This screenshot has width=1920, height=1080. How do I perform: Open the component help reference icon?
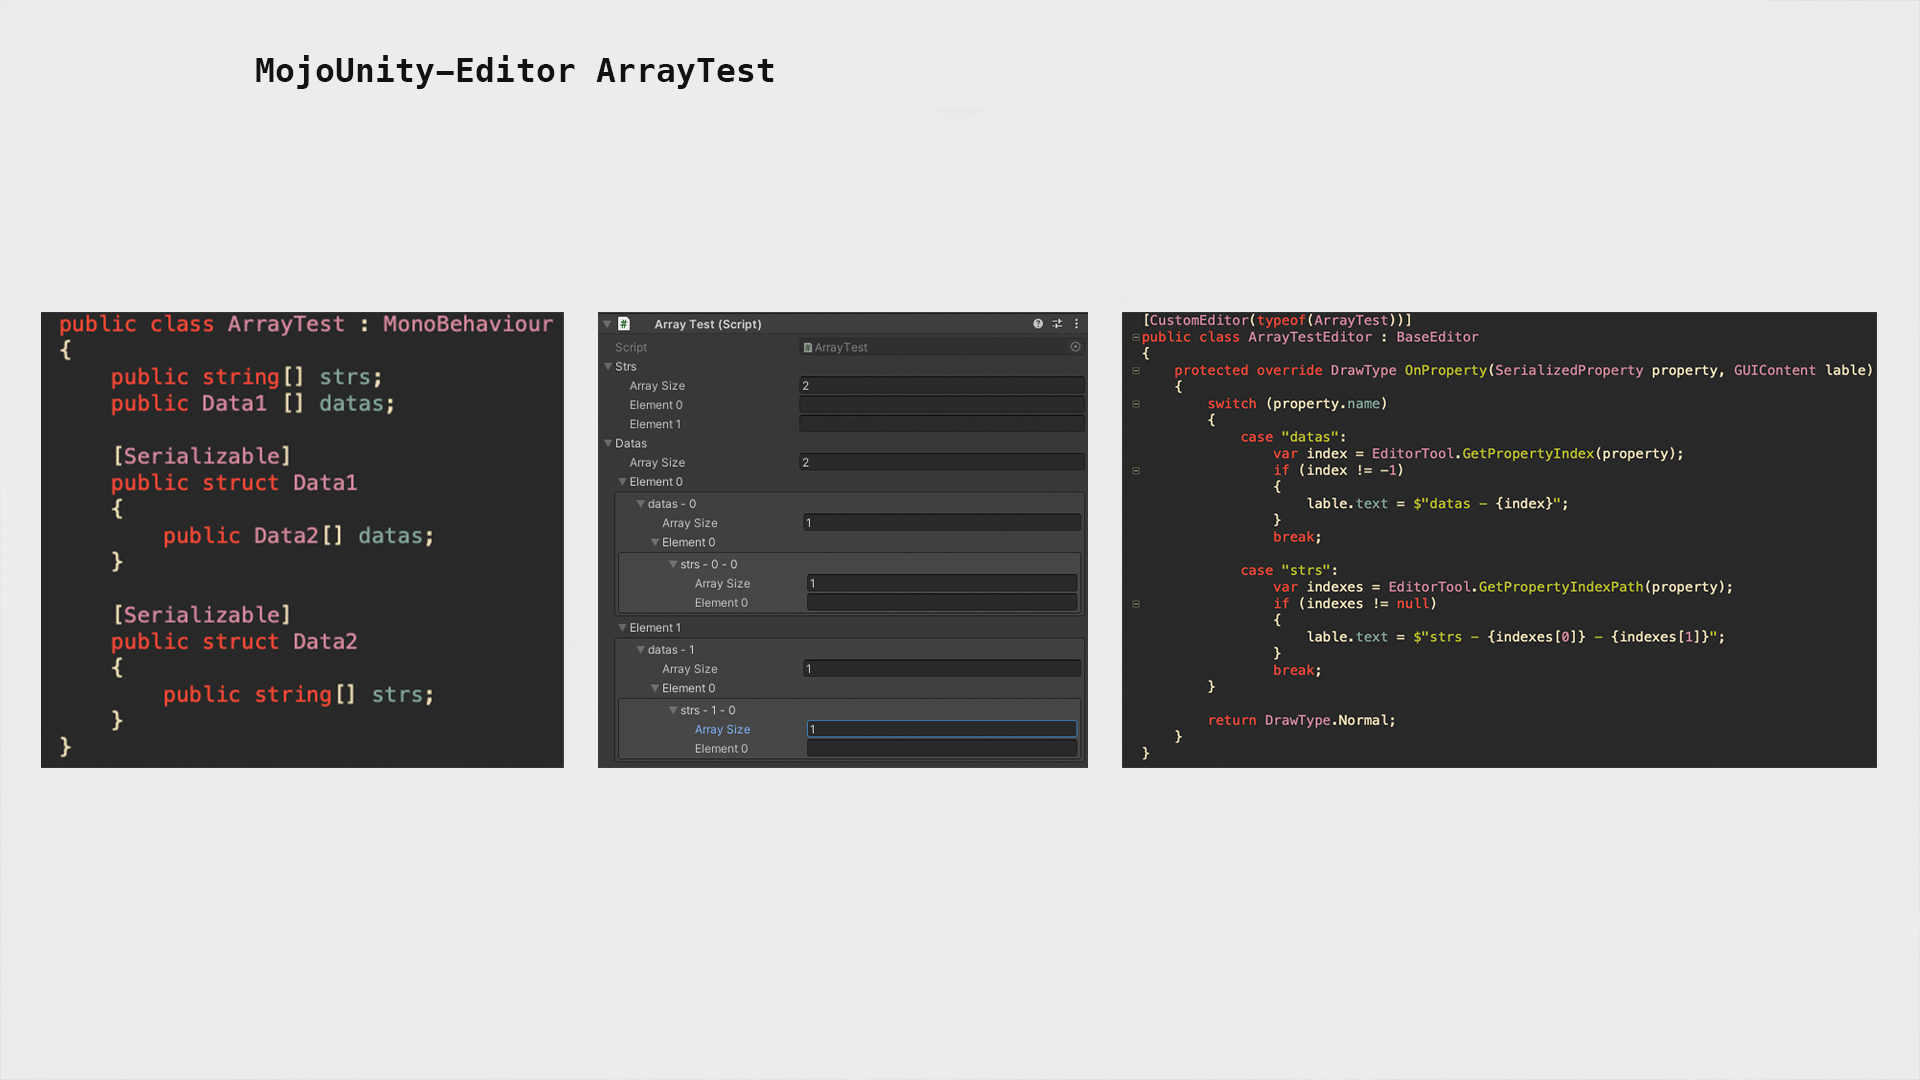(1038, 324)
